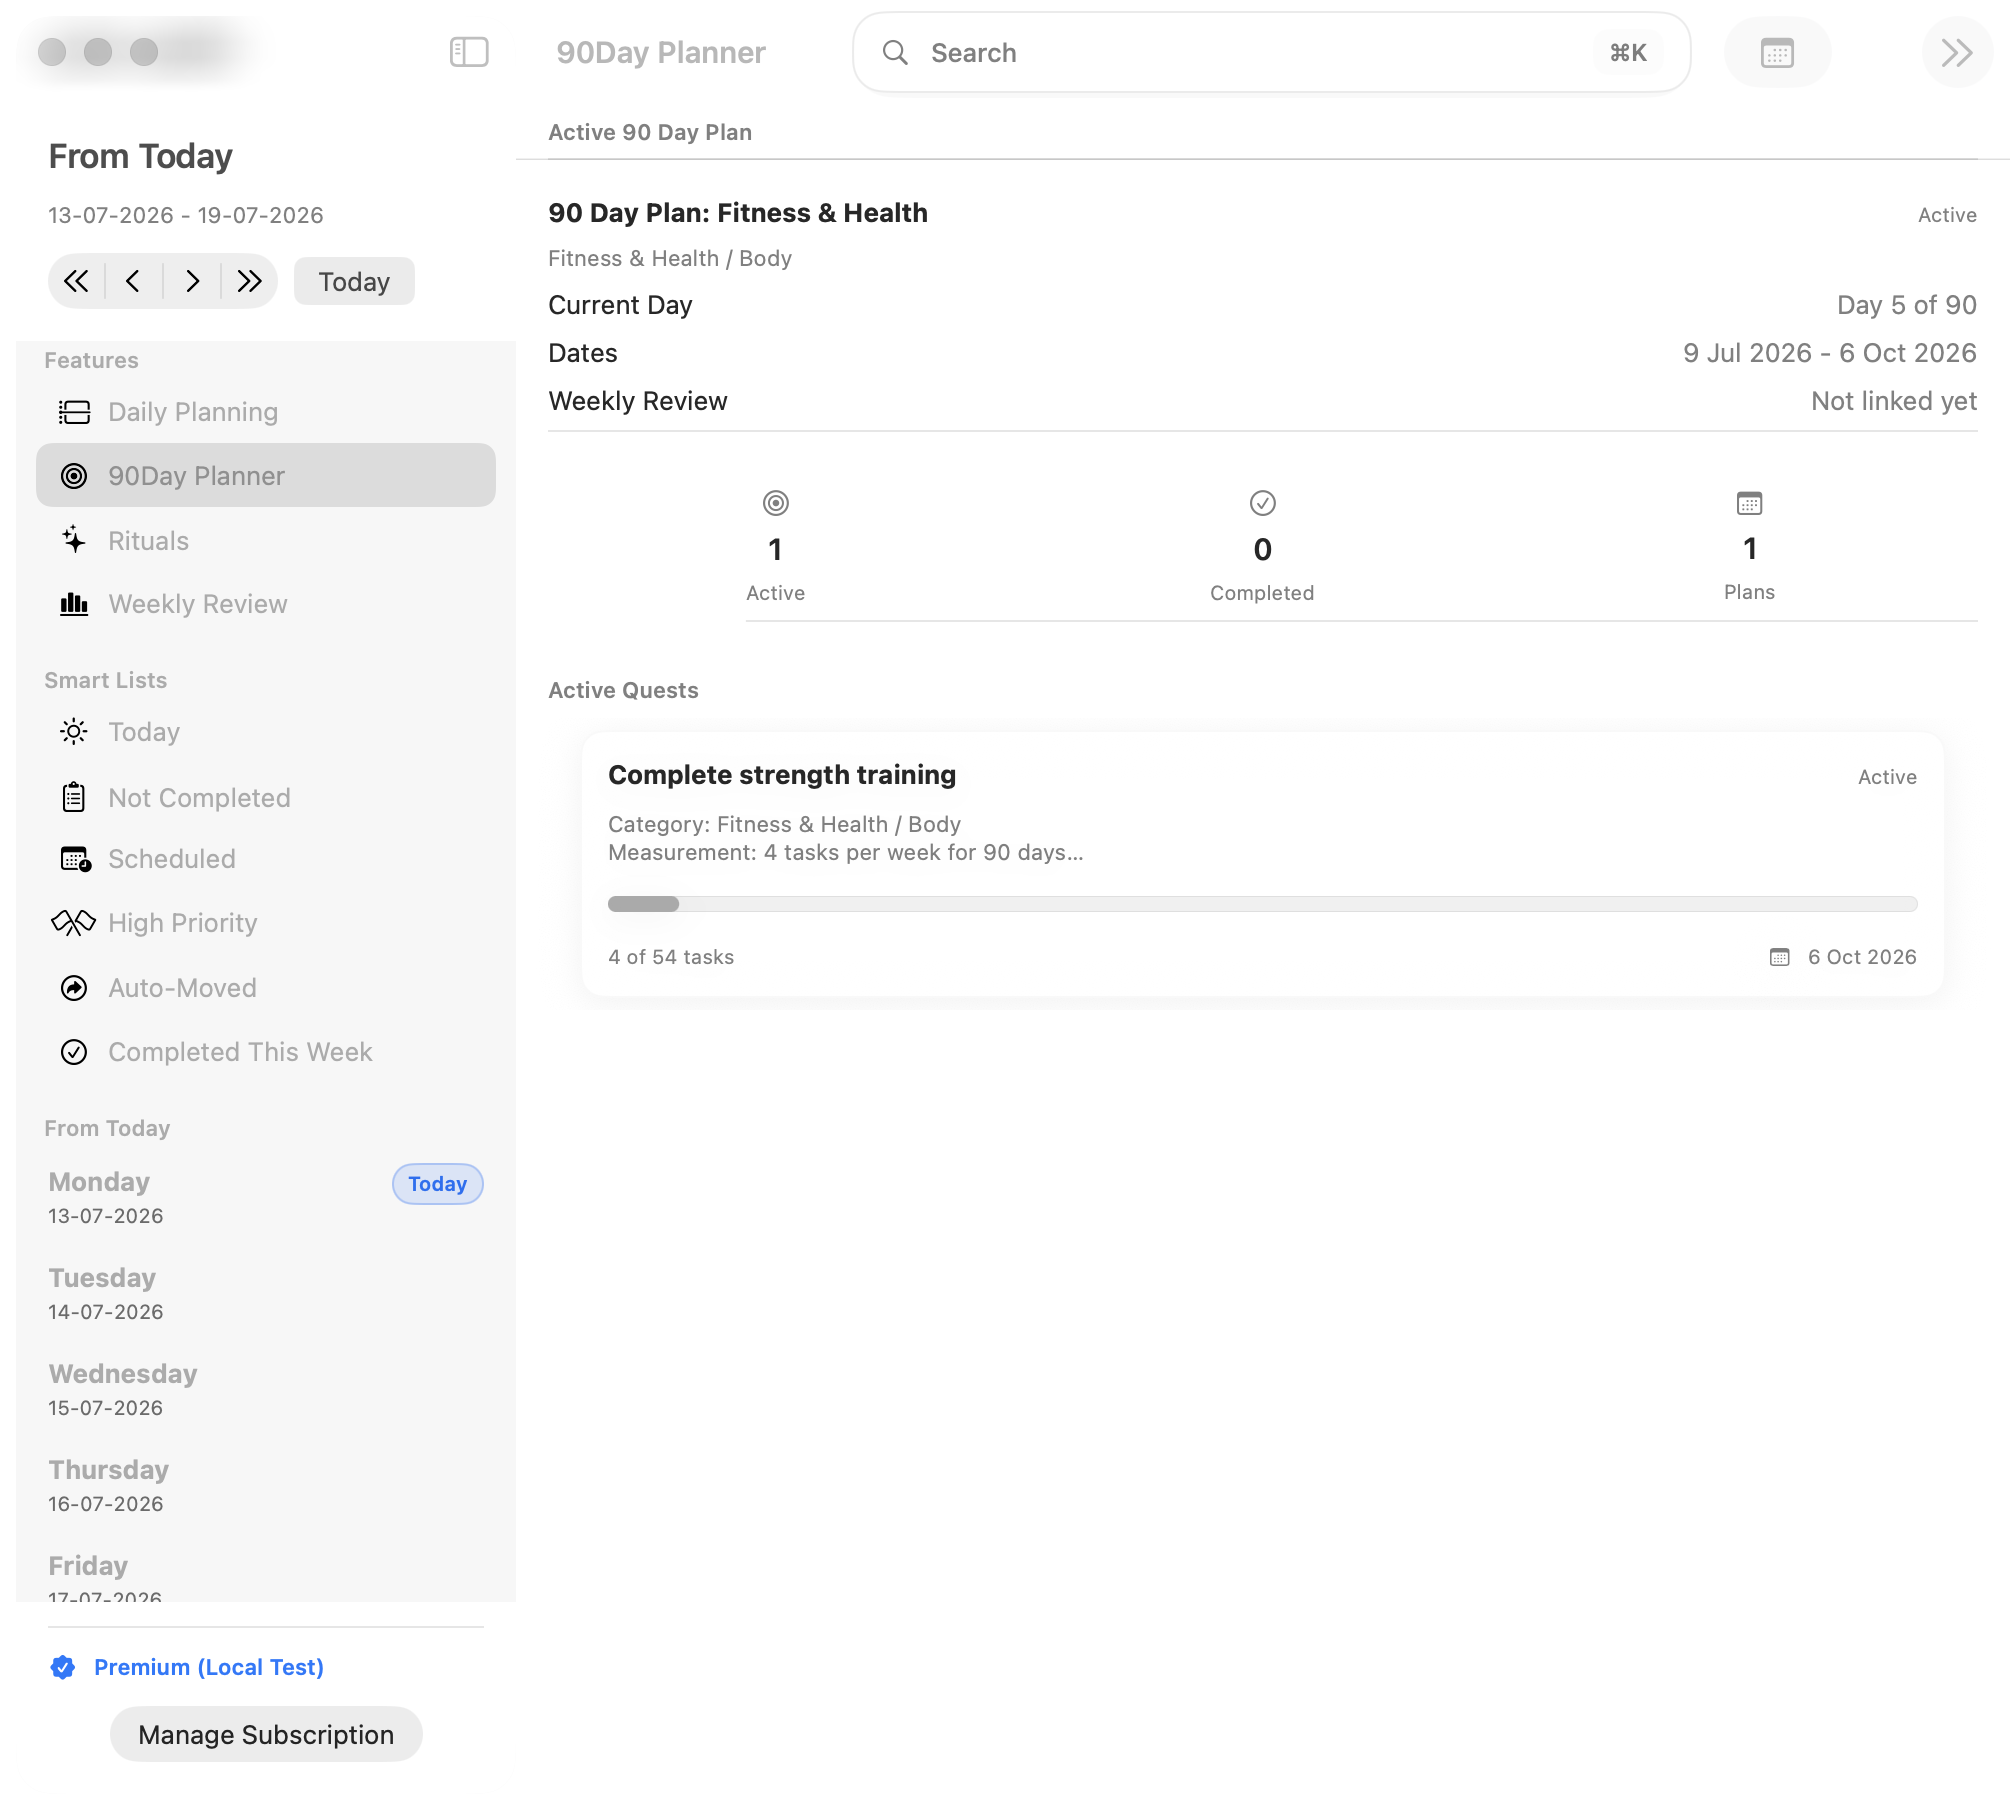Viewport: 2010px width, 1810px height.
Task: Click the search magnifier icon
Action: tap(895, 52)
